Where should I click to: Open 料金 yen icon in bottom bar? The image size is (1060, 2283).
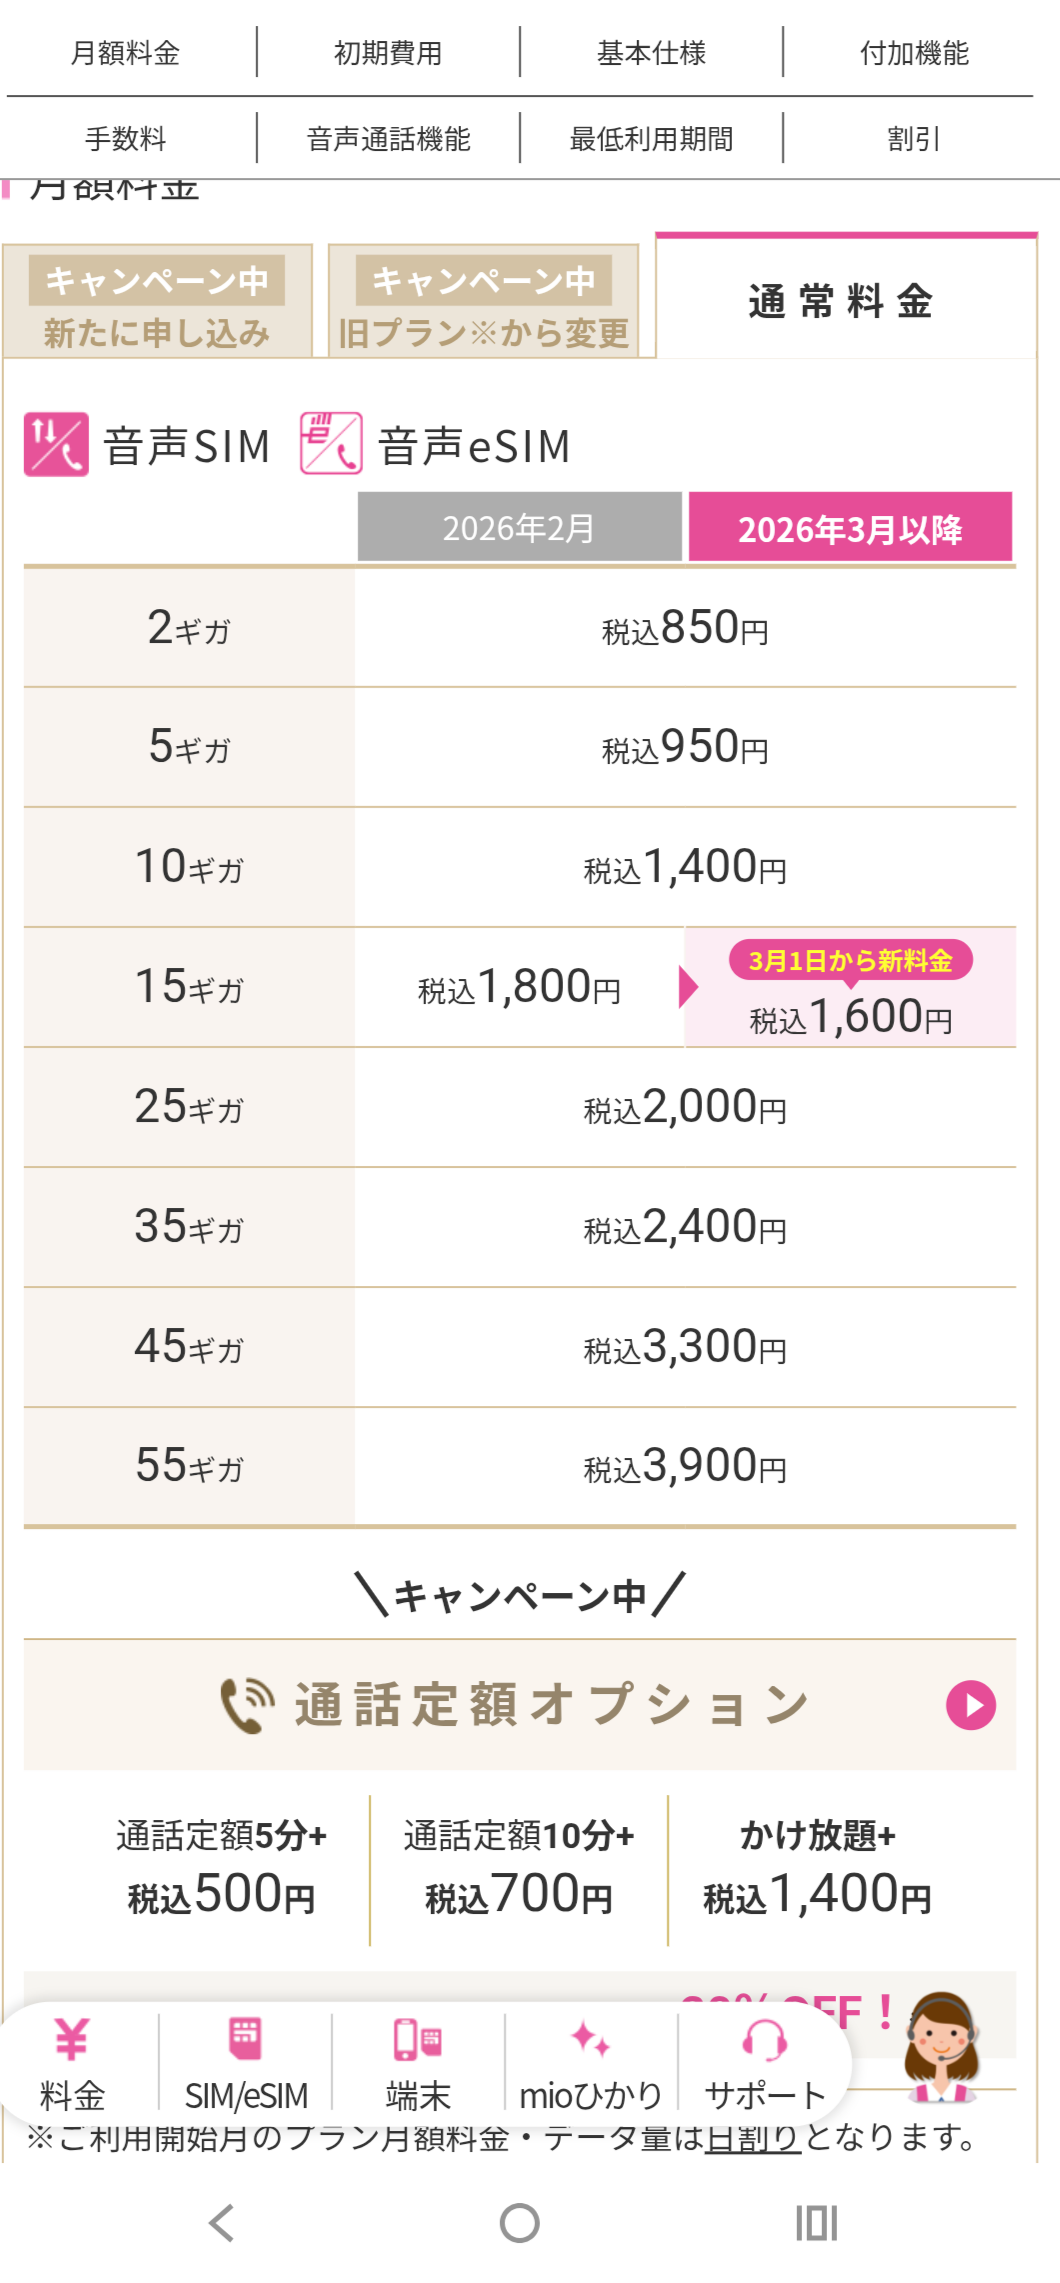(72, 2040)
